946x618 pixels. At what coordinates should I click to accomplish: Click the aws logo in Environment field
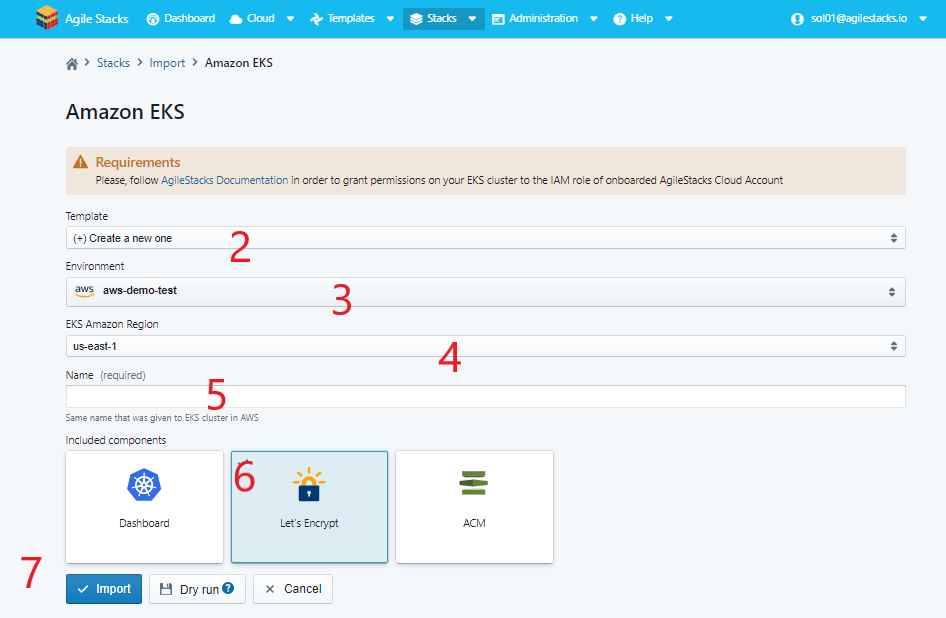pos(84,290)
